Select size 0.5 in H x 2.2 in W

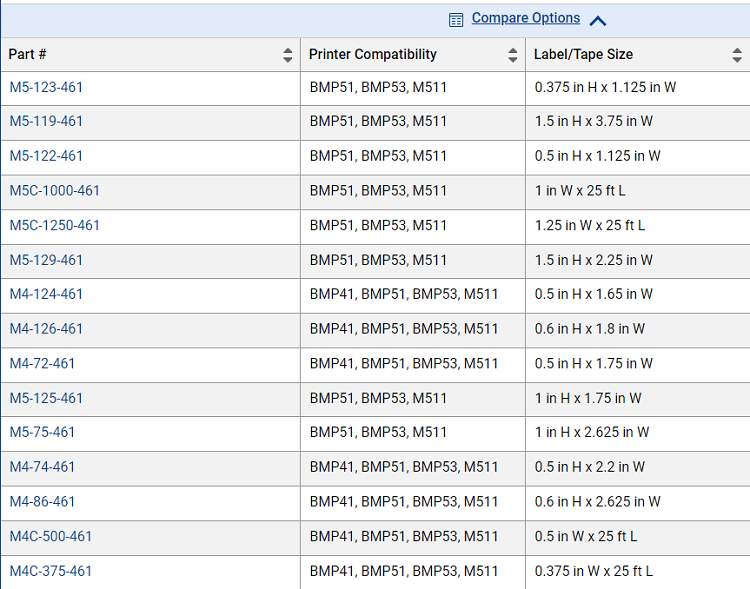pyautogui.click(x=590, y=467)
